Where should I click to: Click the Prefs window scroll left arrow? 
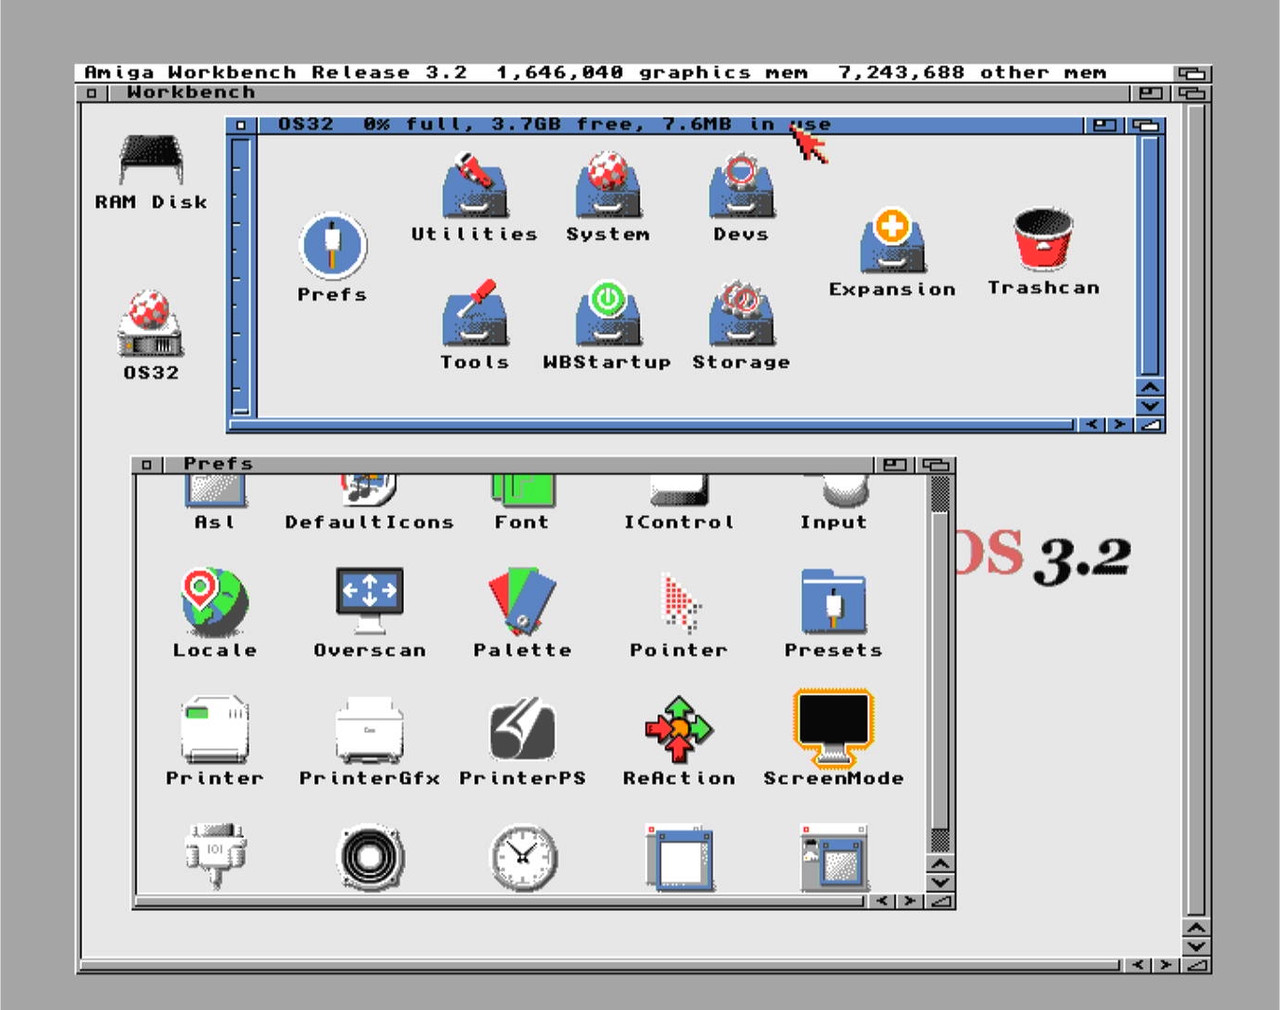tap(881, 902)
